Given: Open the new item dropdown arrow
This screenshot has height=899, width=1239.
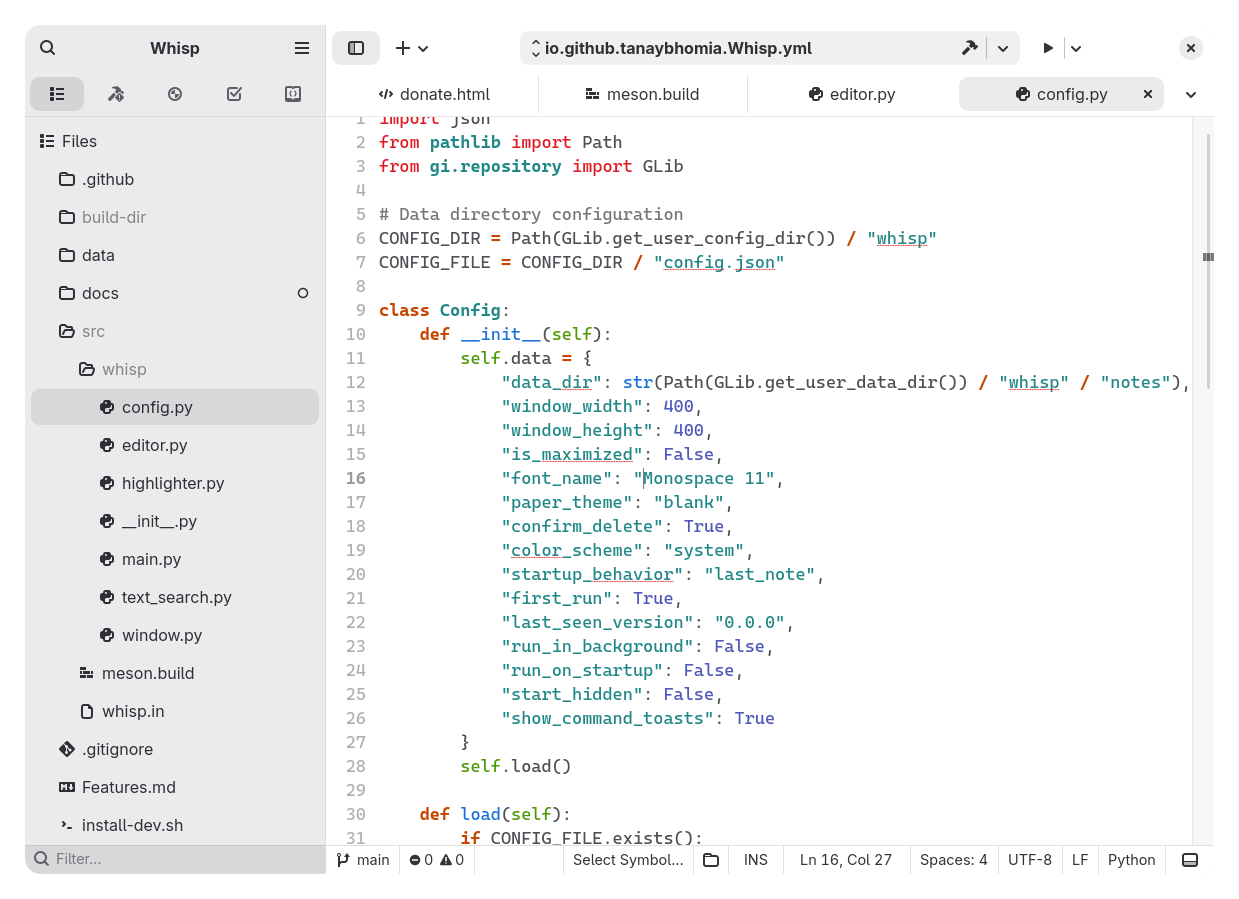Looking at the screenshot, I should click(x=424, y=48).
